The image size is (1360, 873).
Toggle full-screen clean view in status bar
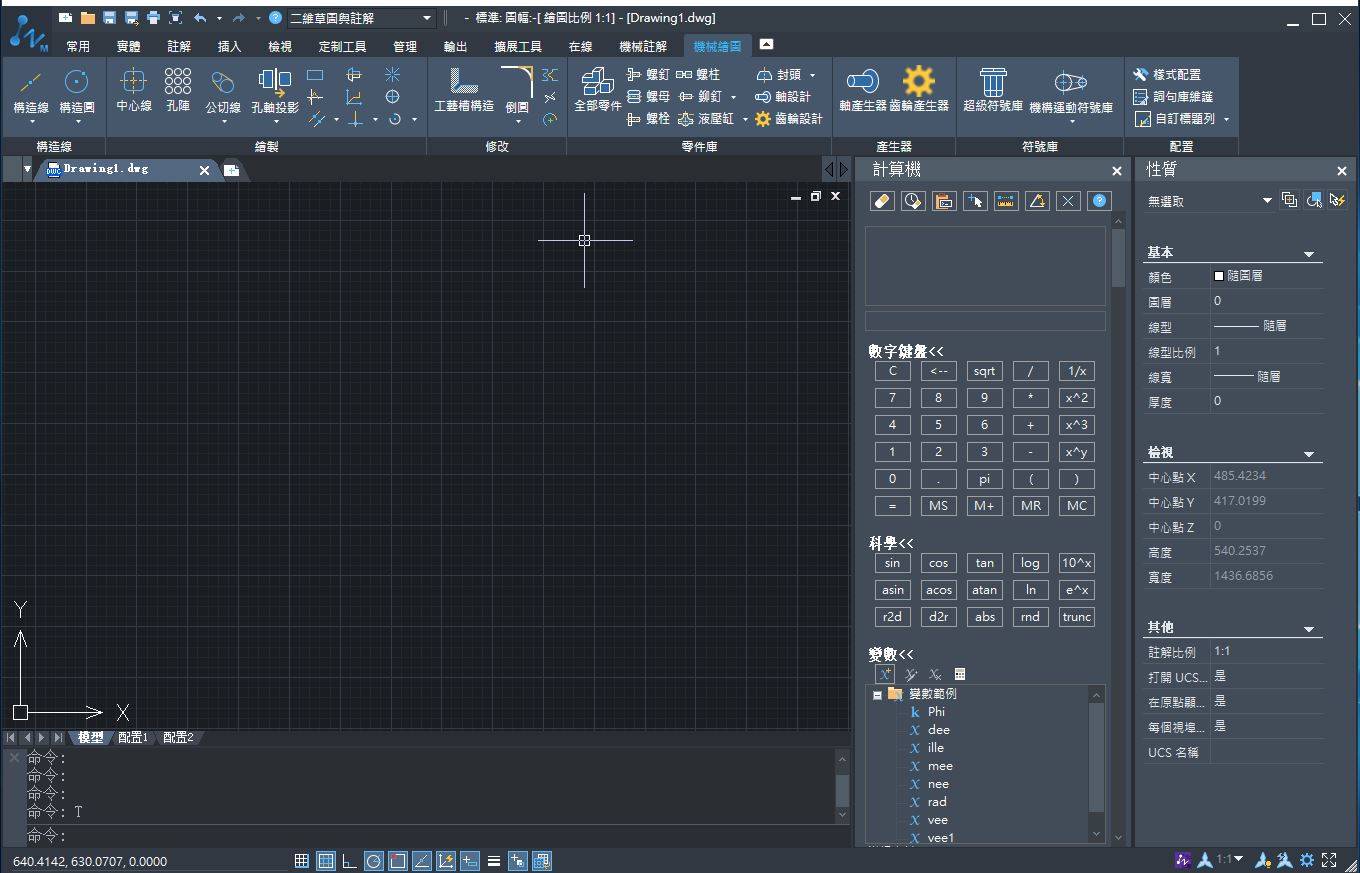(1329, 860)
